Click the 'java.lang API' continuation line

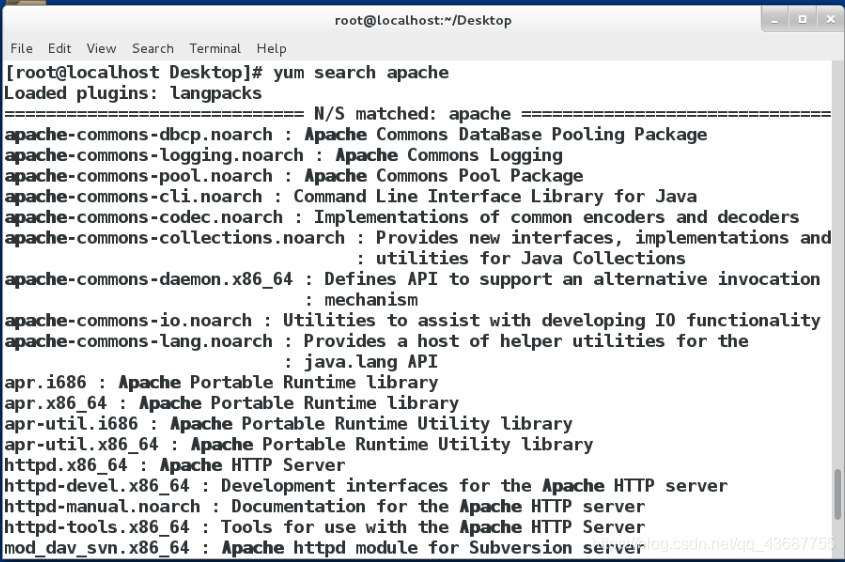click(371, 362)
